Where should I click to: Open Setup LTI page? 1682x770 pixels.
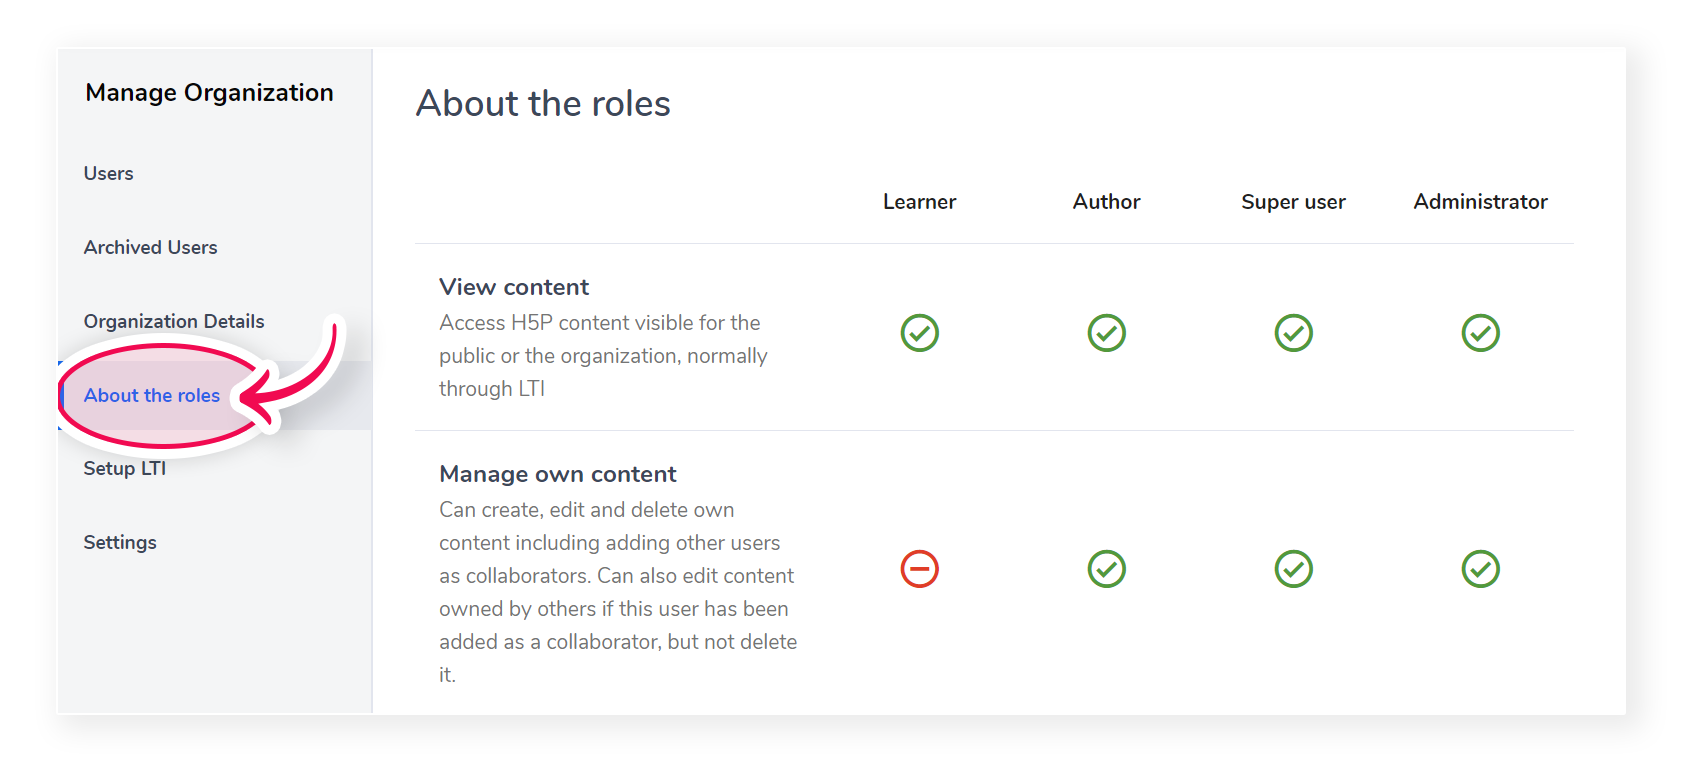pos(124,468)
